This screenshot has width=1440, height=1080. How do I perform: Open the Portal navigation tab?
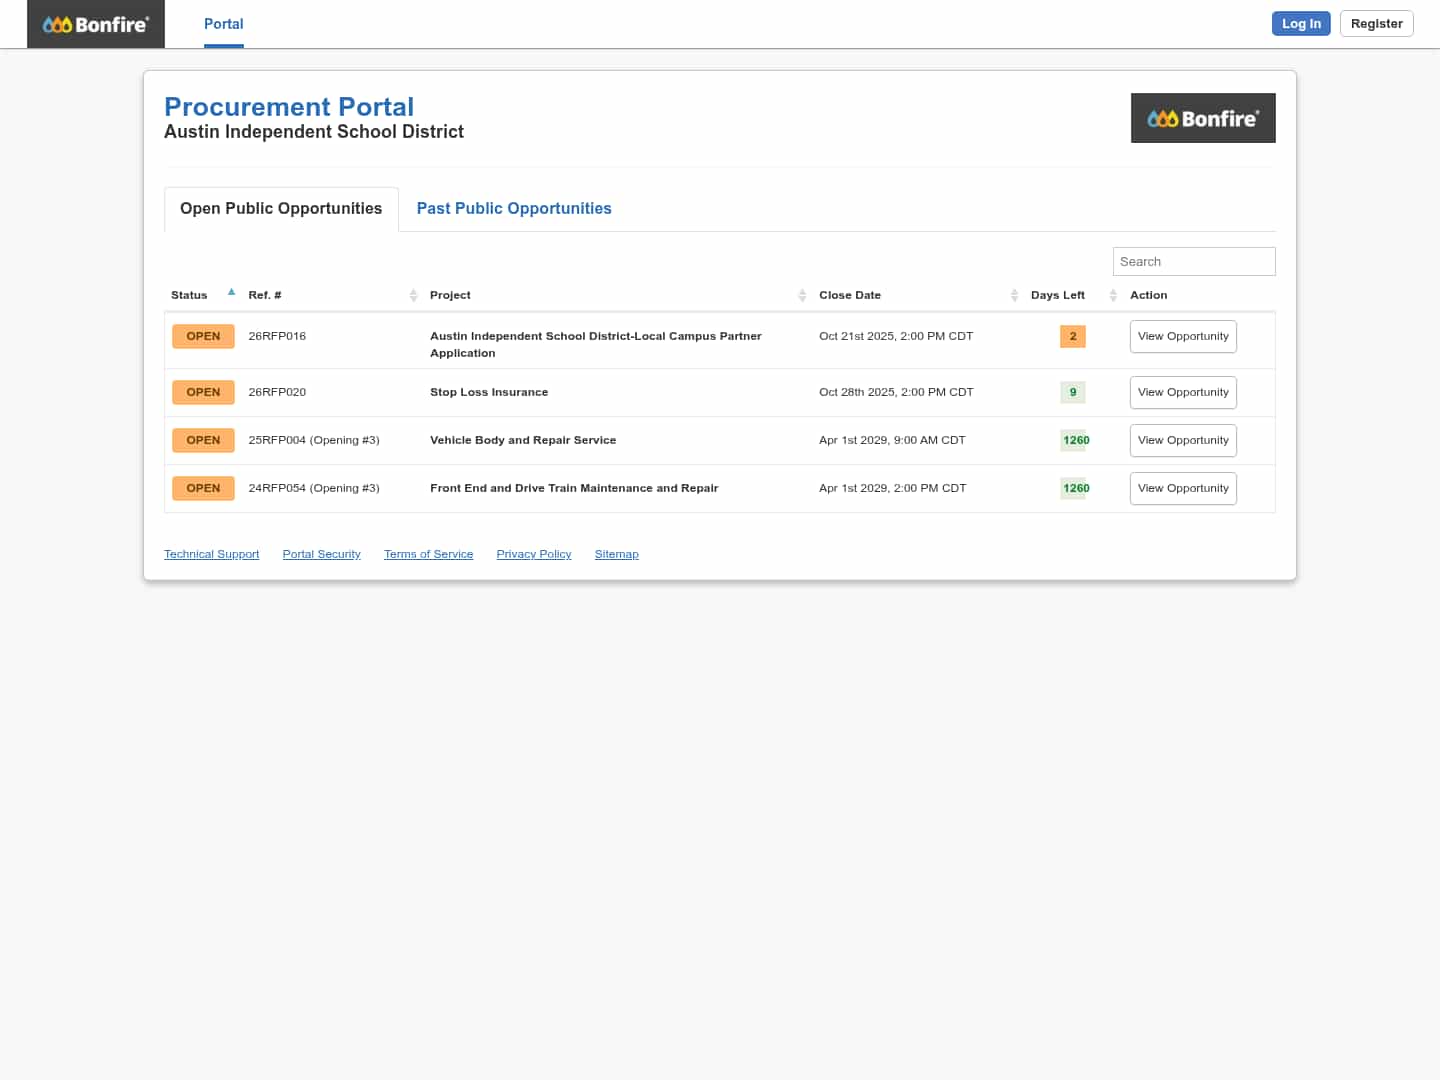223,24
